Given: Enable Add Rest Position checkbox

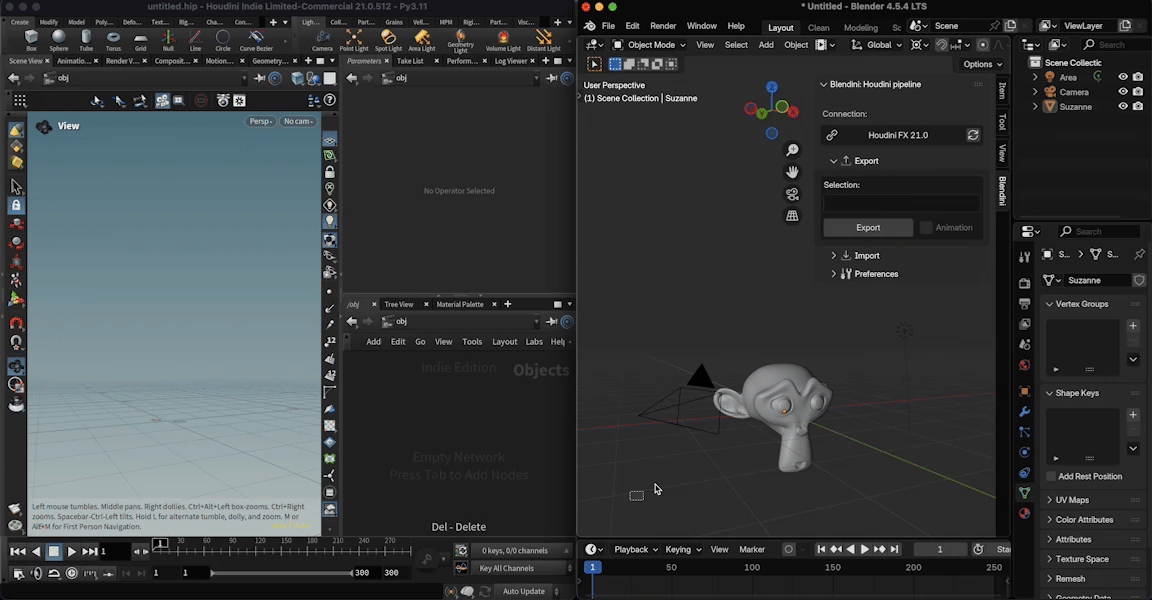Looking at the screenshot, I should [x=1051, y=477].
